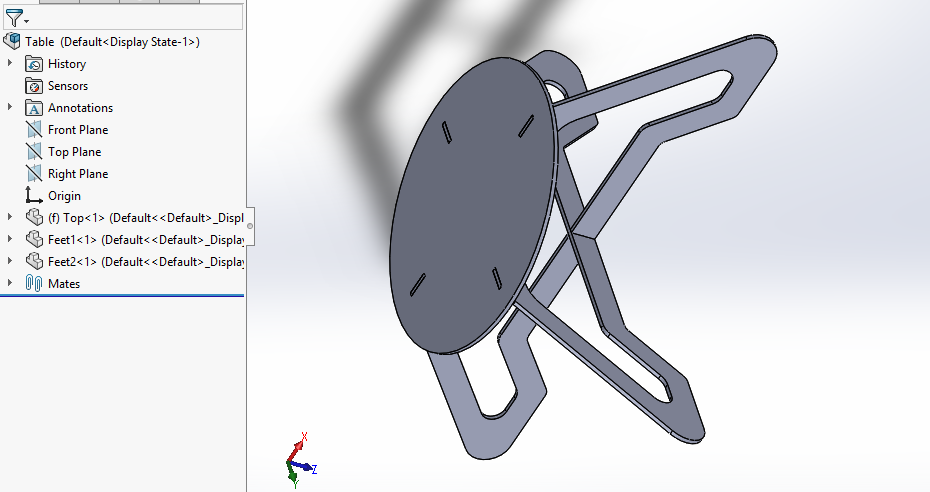Expand the History folder
The height and width of the screenshot is (492, 930).
pos(9,63)
